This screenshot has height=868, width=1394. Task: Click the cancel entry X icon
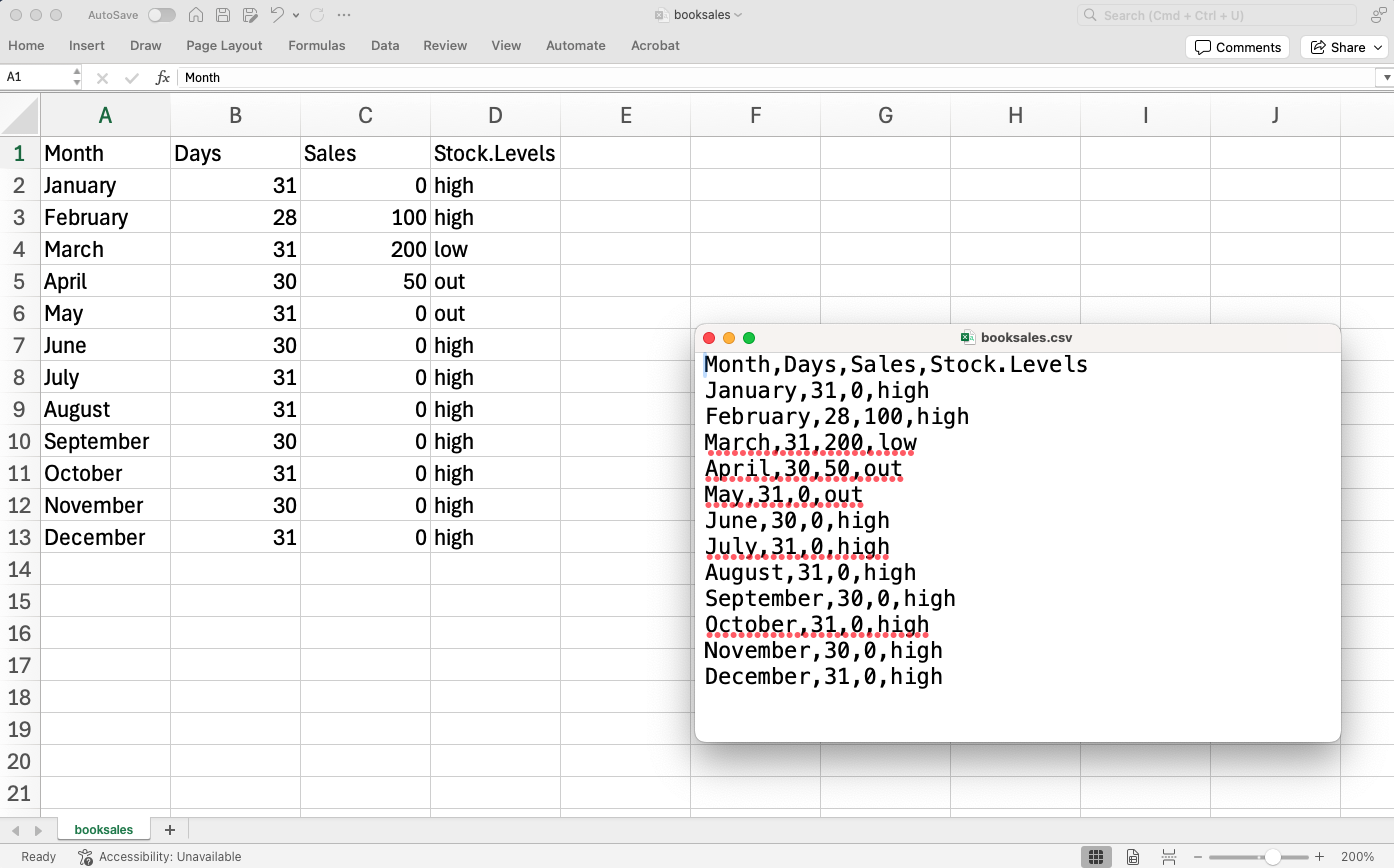[x=102, y=77]
